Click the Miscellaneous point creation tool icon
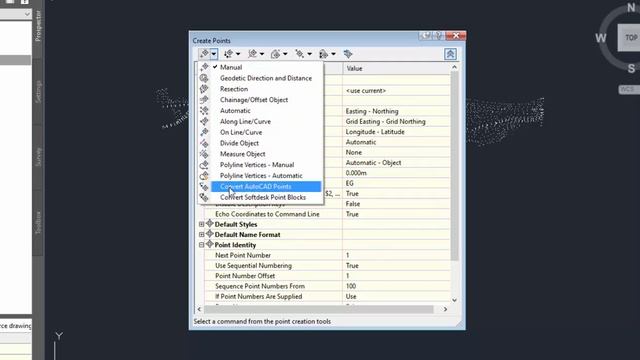This screenshot has width=640, height=360. click(x=204, y=54)
